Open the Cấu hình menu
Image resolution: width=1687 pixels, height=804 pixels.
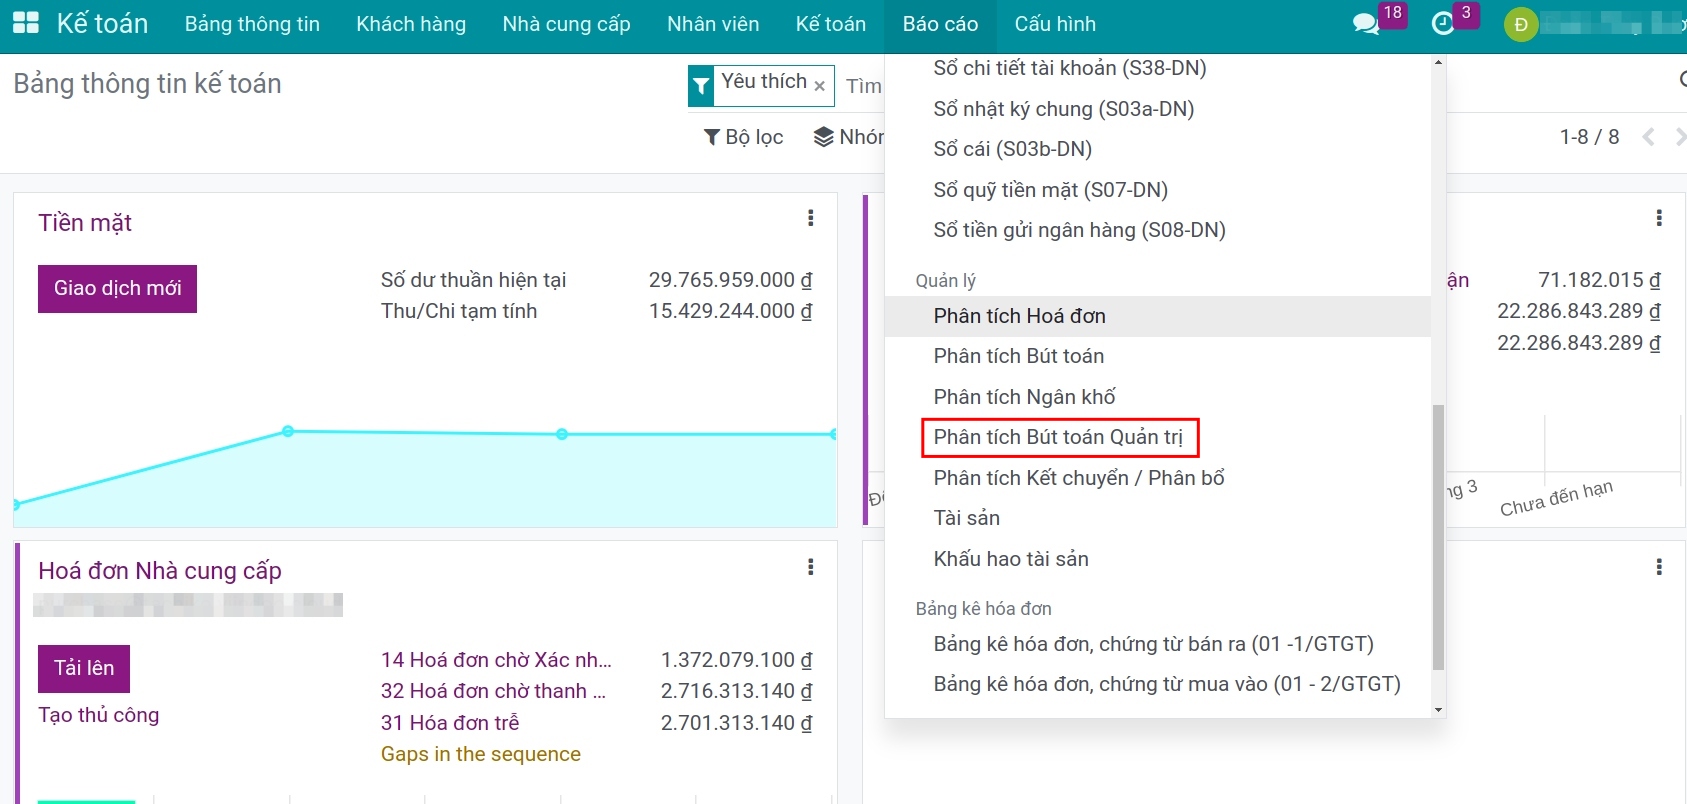point(1055,24)
